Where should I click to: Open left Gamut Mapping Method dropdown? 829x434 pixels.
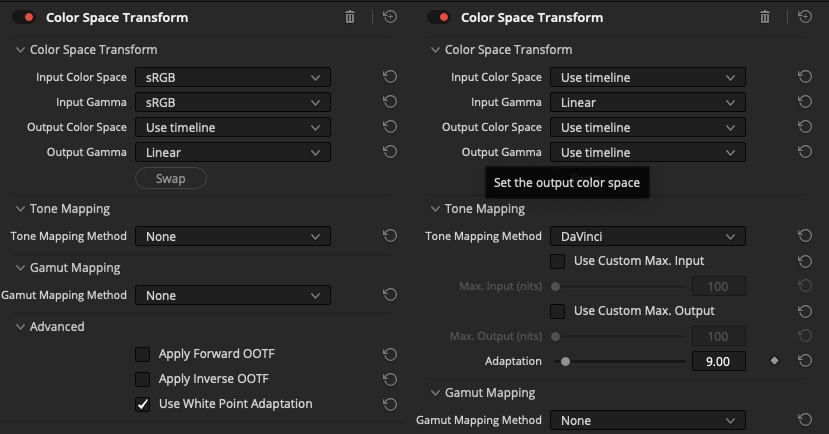point(233,295)
